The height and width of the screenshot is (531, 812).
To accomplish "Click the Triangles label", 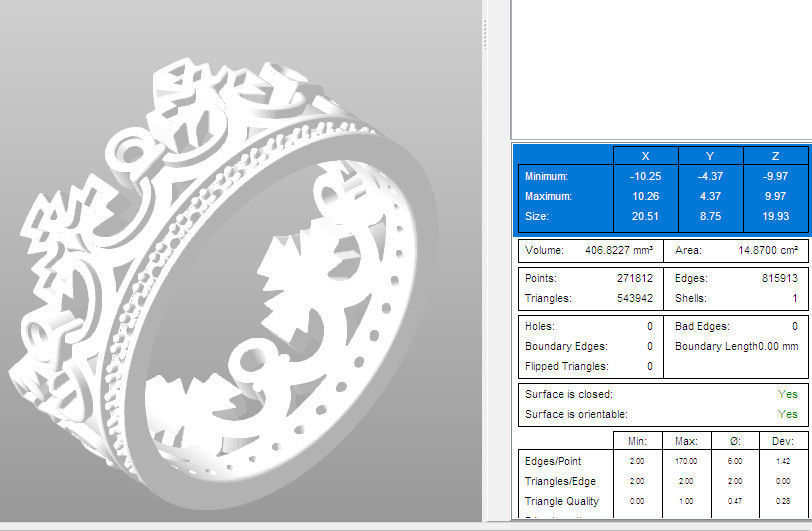I will pos(548,298).
